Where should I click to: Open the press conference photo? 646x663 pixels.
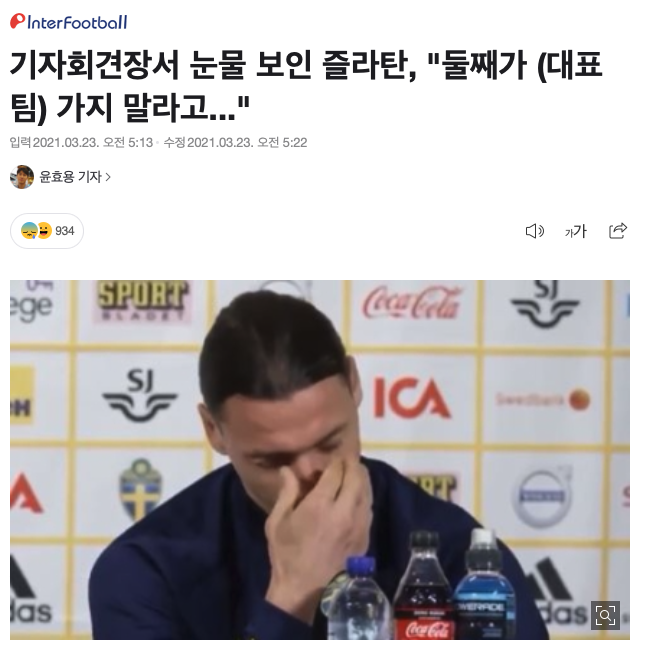coord(320,460)
